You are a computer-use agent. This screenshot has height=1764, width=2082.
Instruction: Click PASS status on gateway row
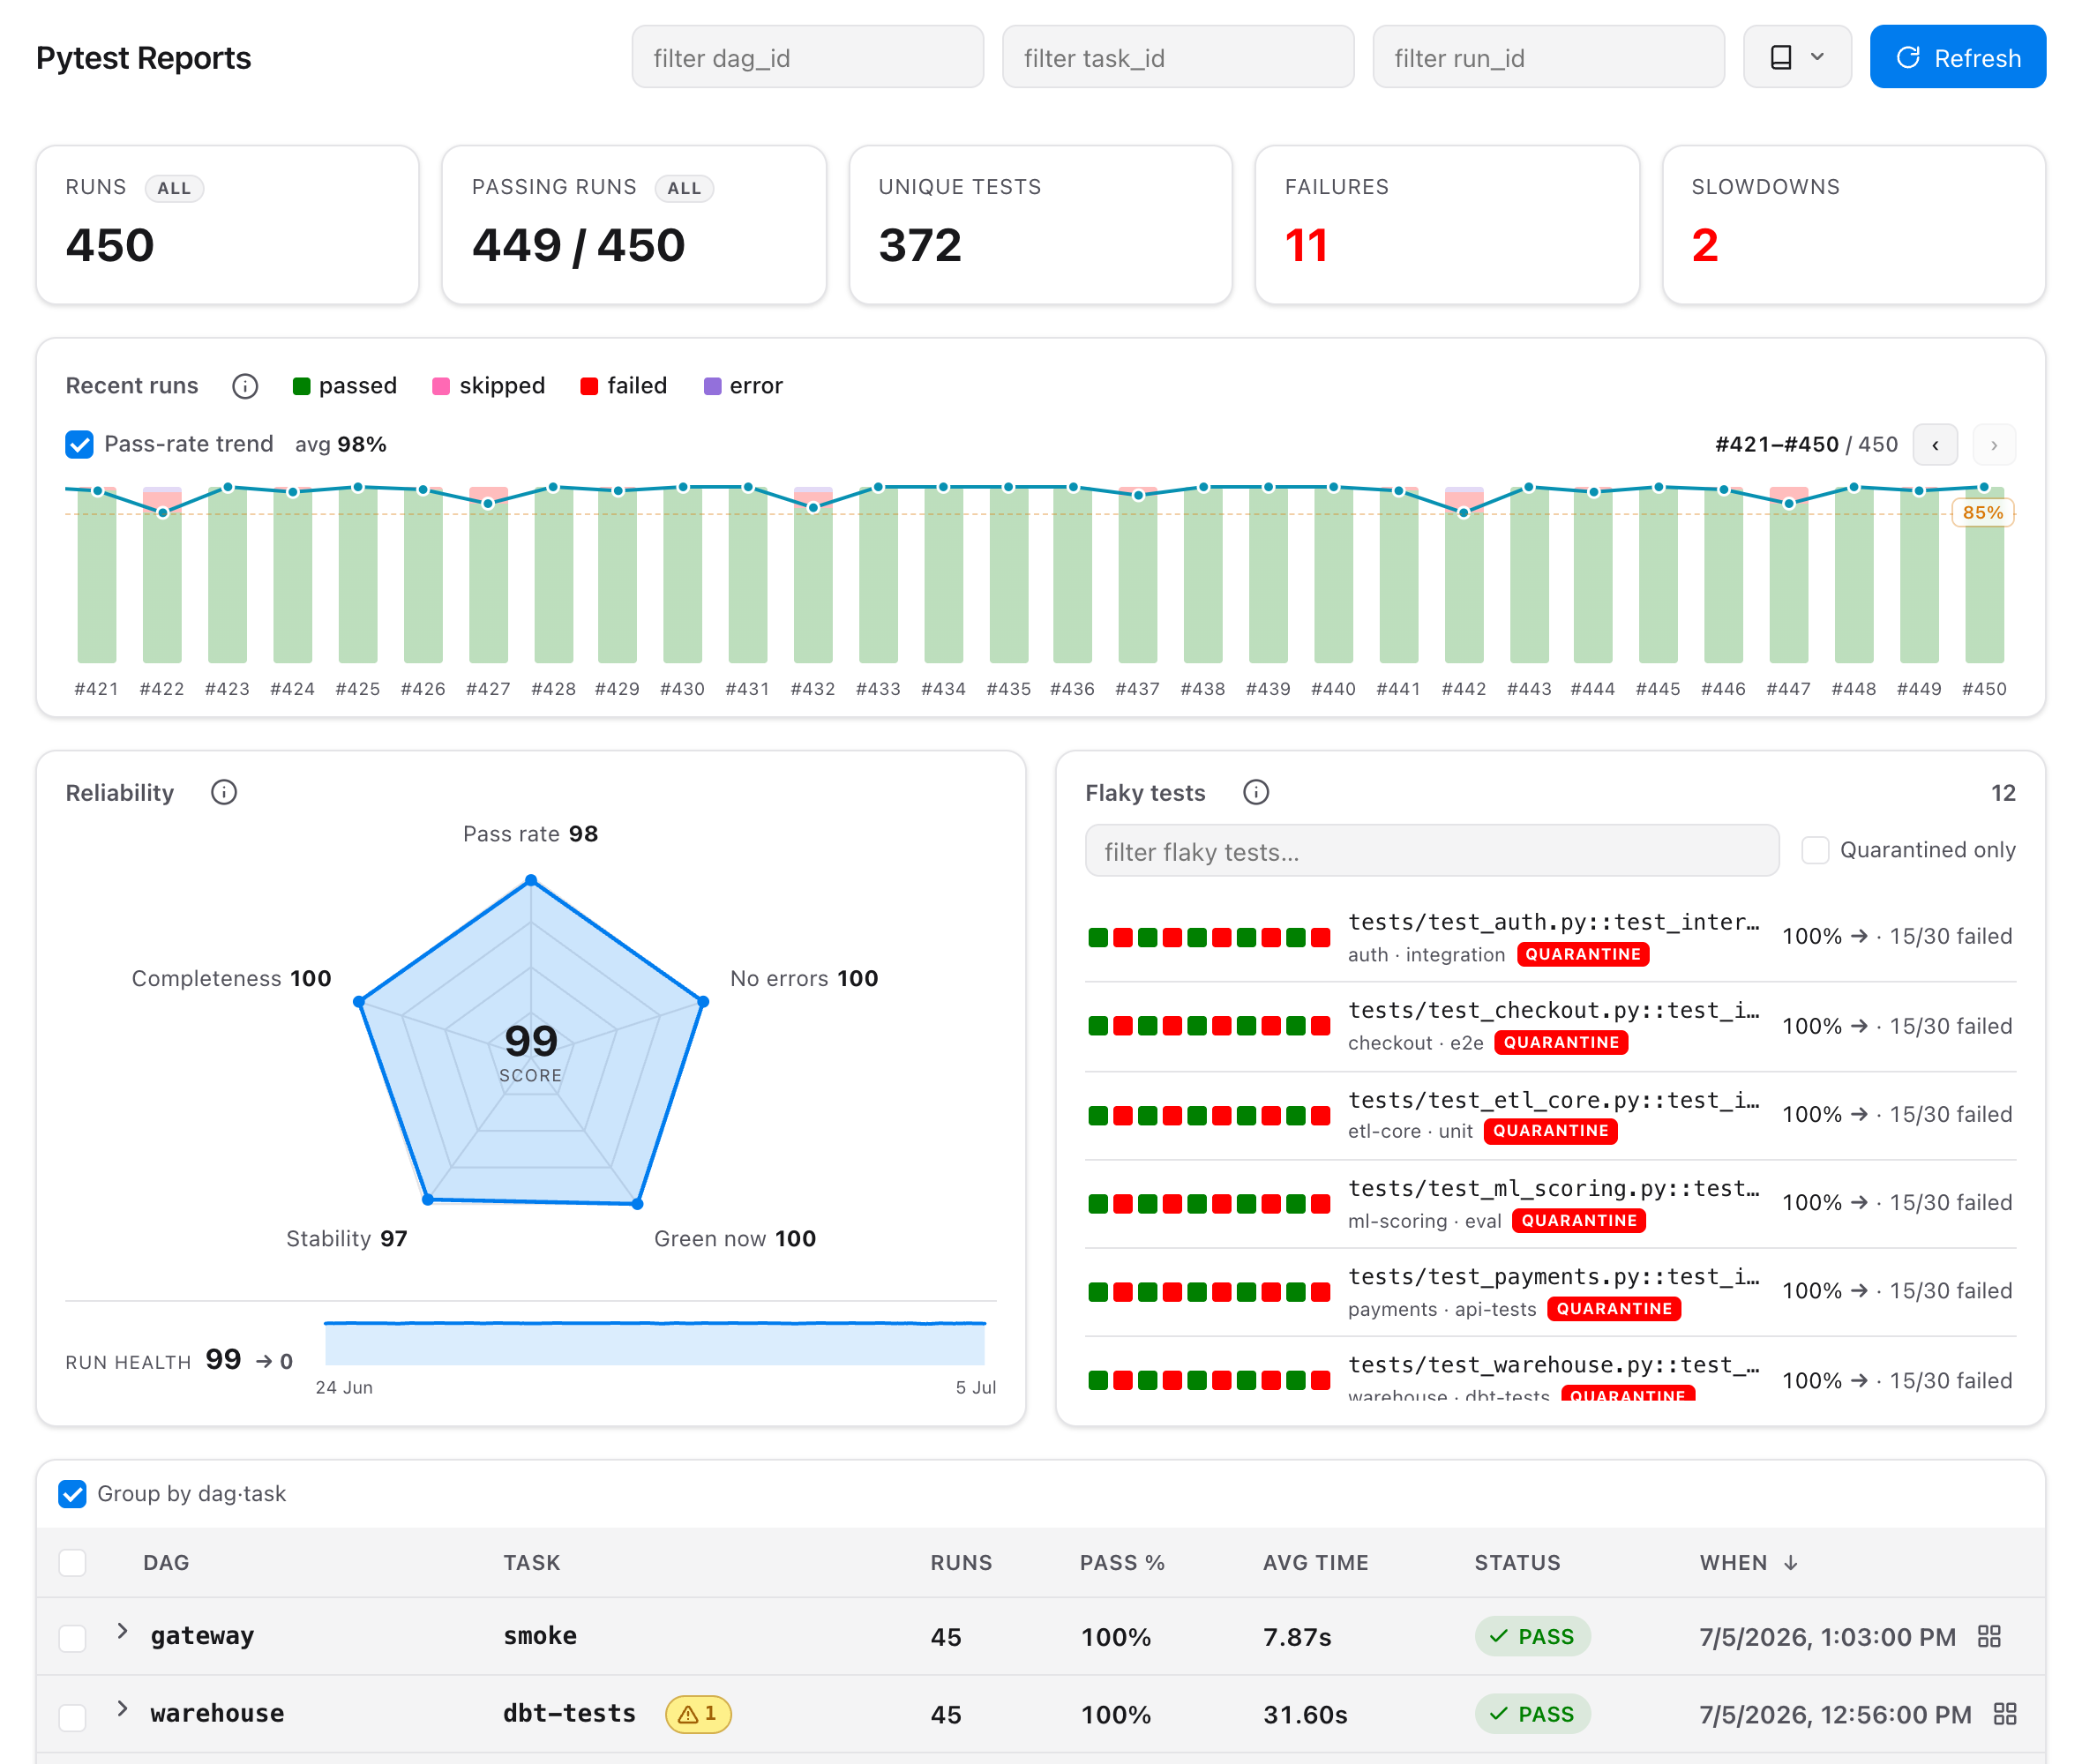click(1532, 1636)
